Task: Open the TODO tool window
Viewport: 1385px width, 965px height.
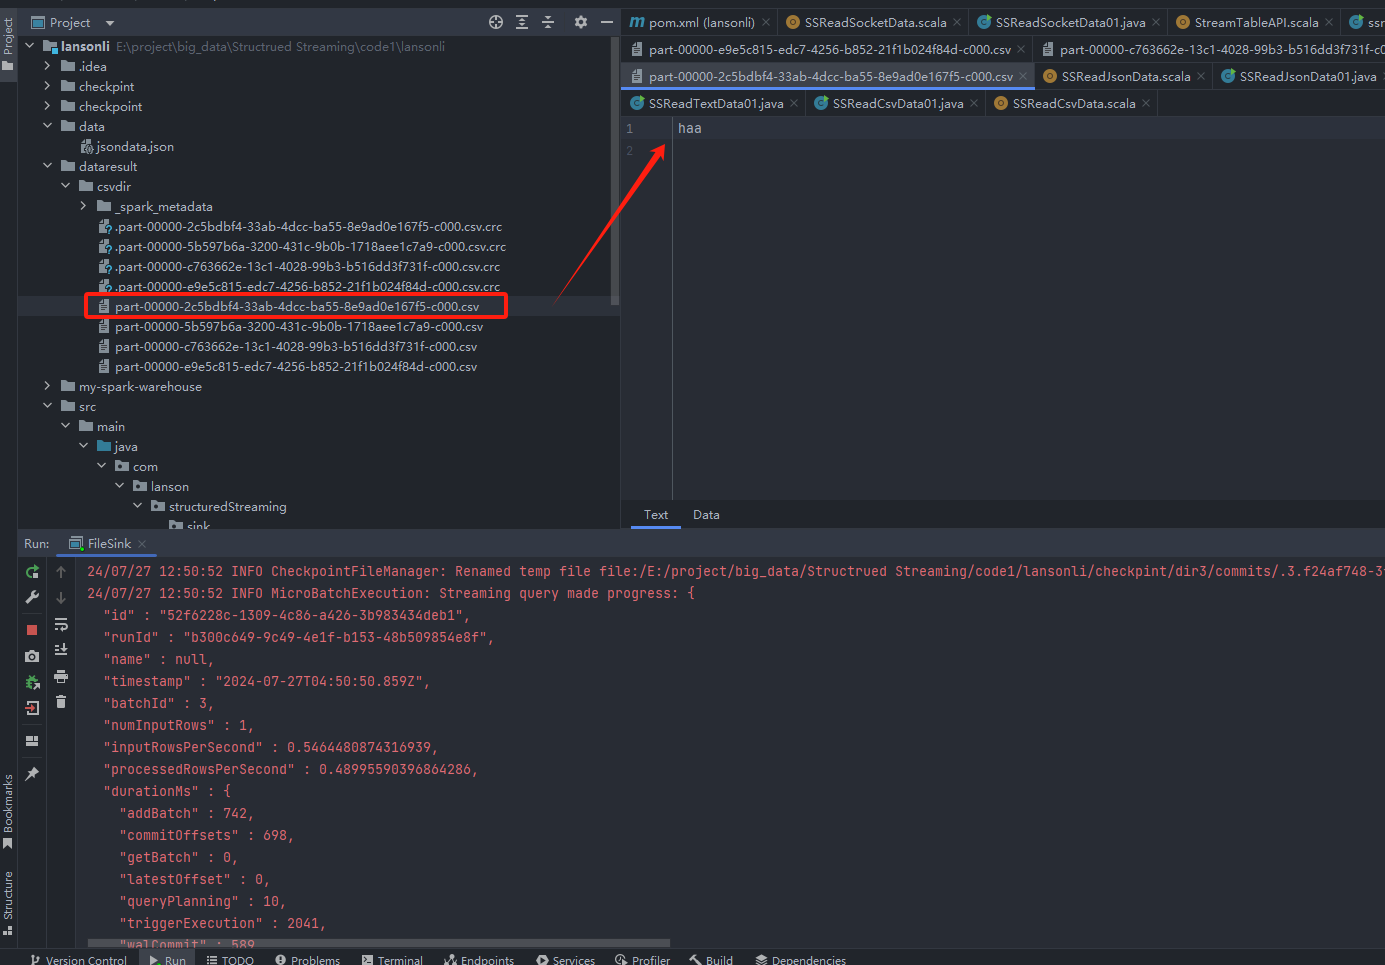Action: pyautogui.click(x=230, y=958)
